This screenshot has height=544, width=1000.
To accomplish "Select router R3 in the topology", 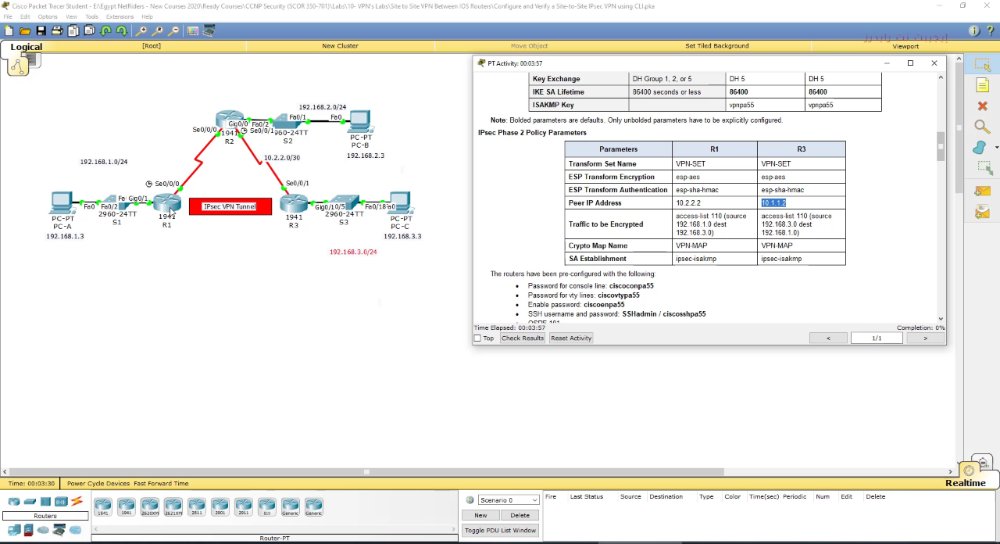I will click(293, 203).
